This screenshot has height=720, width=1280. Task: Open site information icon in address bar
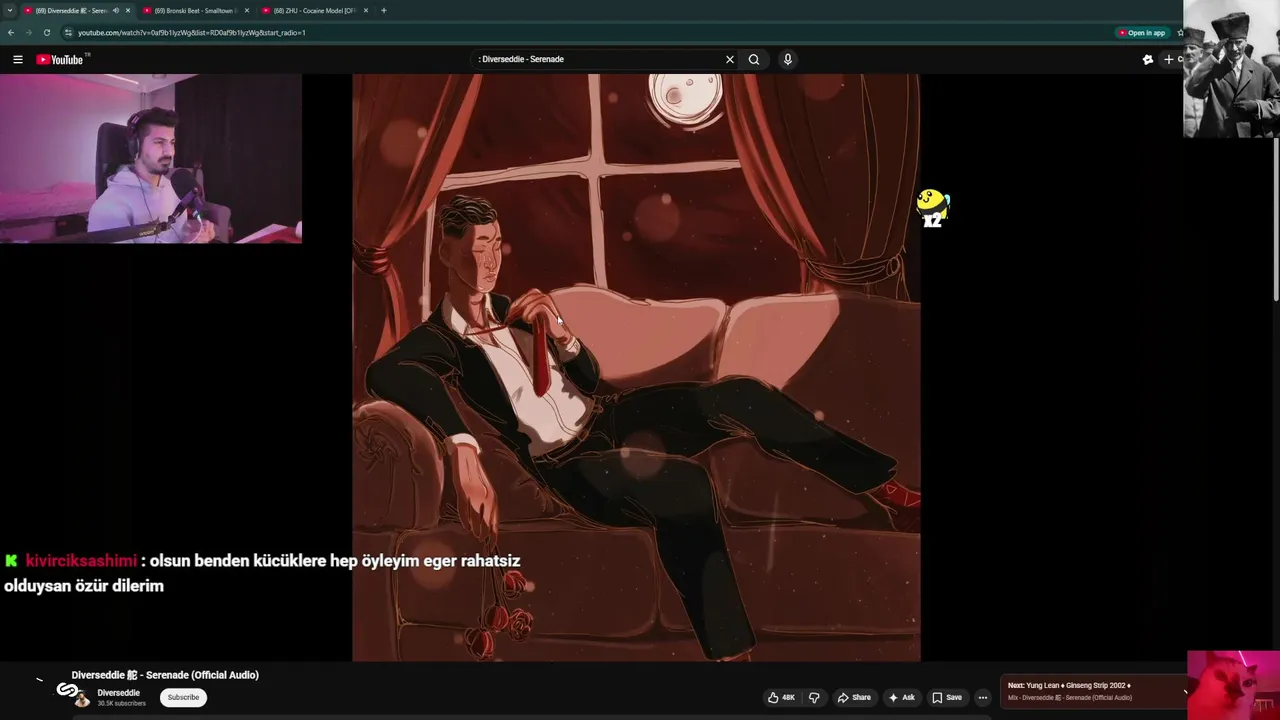[68, 32]
